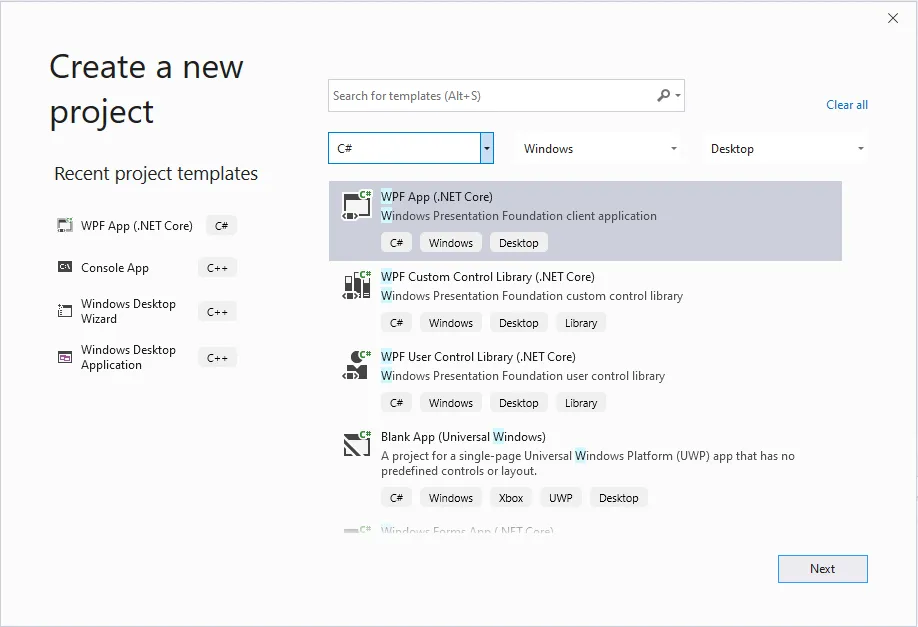918x627 pixels.
Task: Click the Blank App (Universal Windows) icon
Action: [x=357, y=445]
